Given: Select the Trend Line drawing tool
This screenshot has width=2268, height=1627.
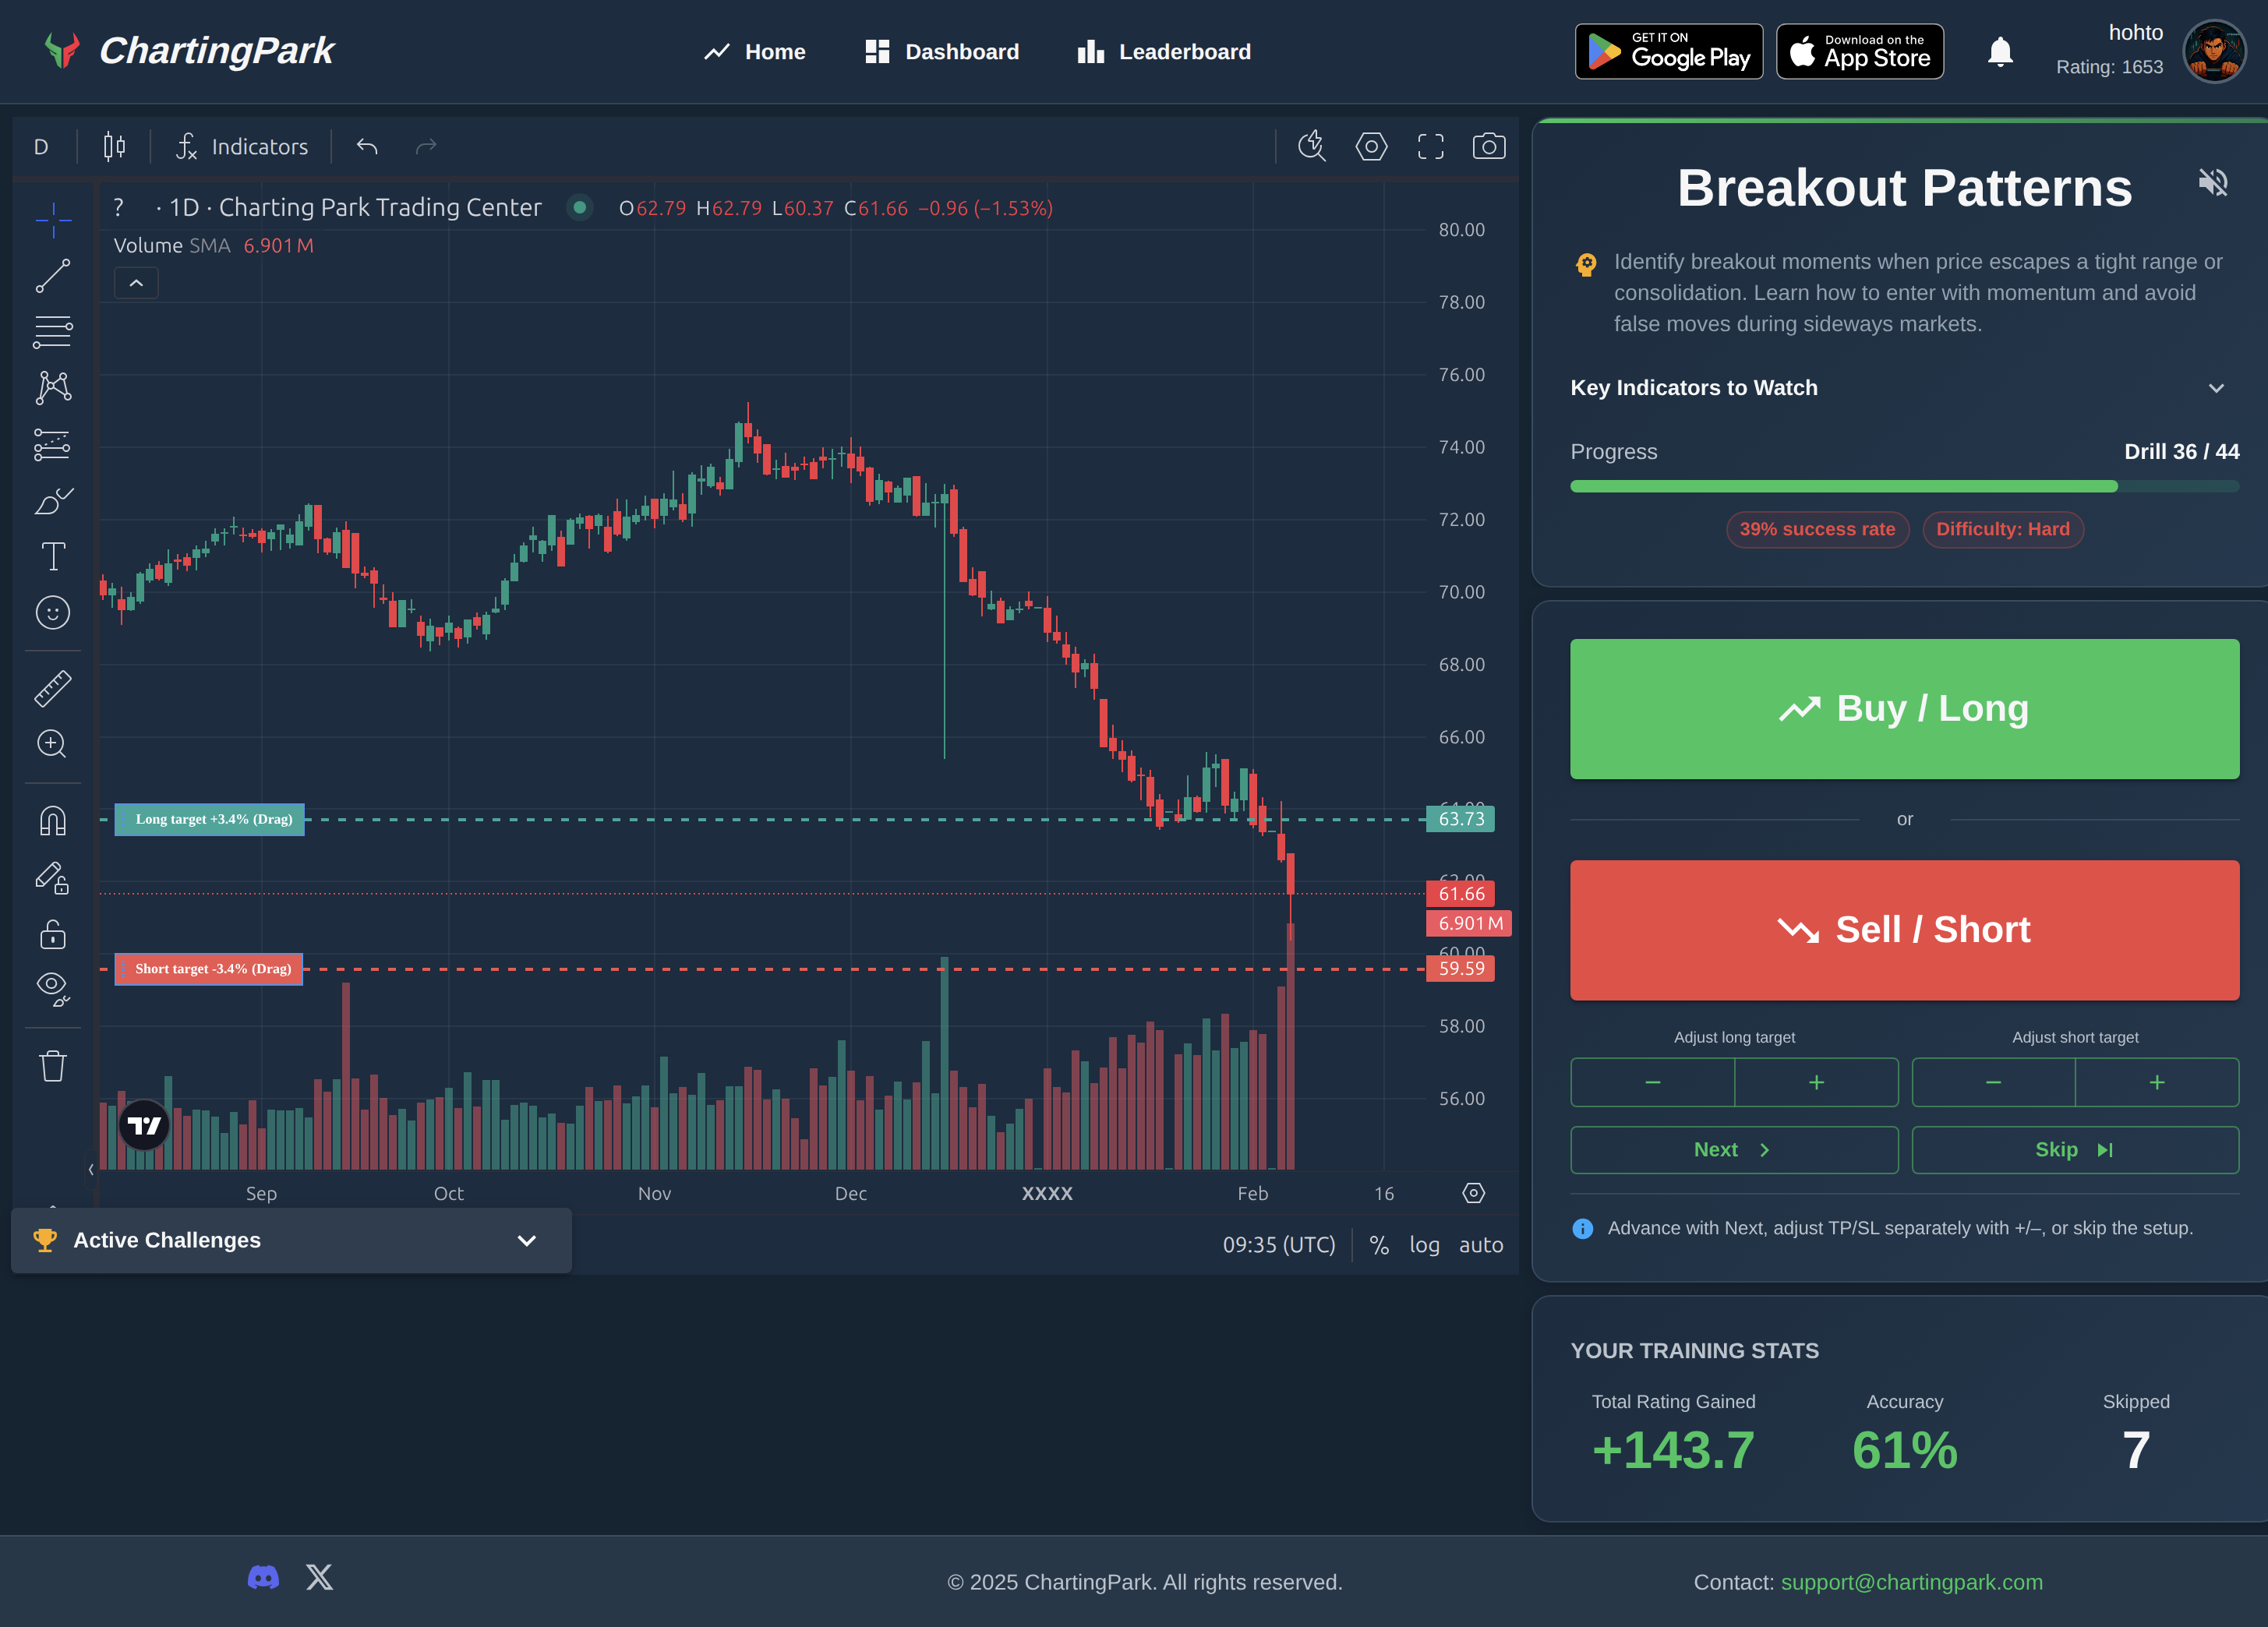Looking at the screenshot, I should pyautogui.click(x=52, y=275).
